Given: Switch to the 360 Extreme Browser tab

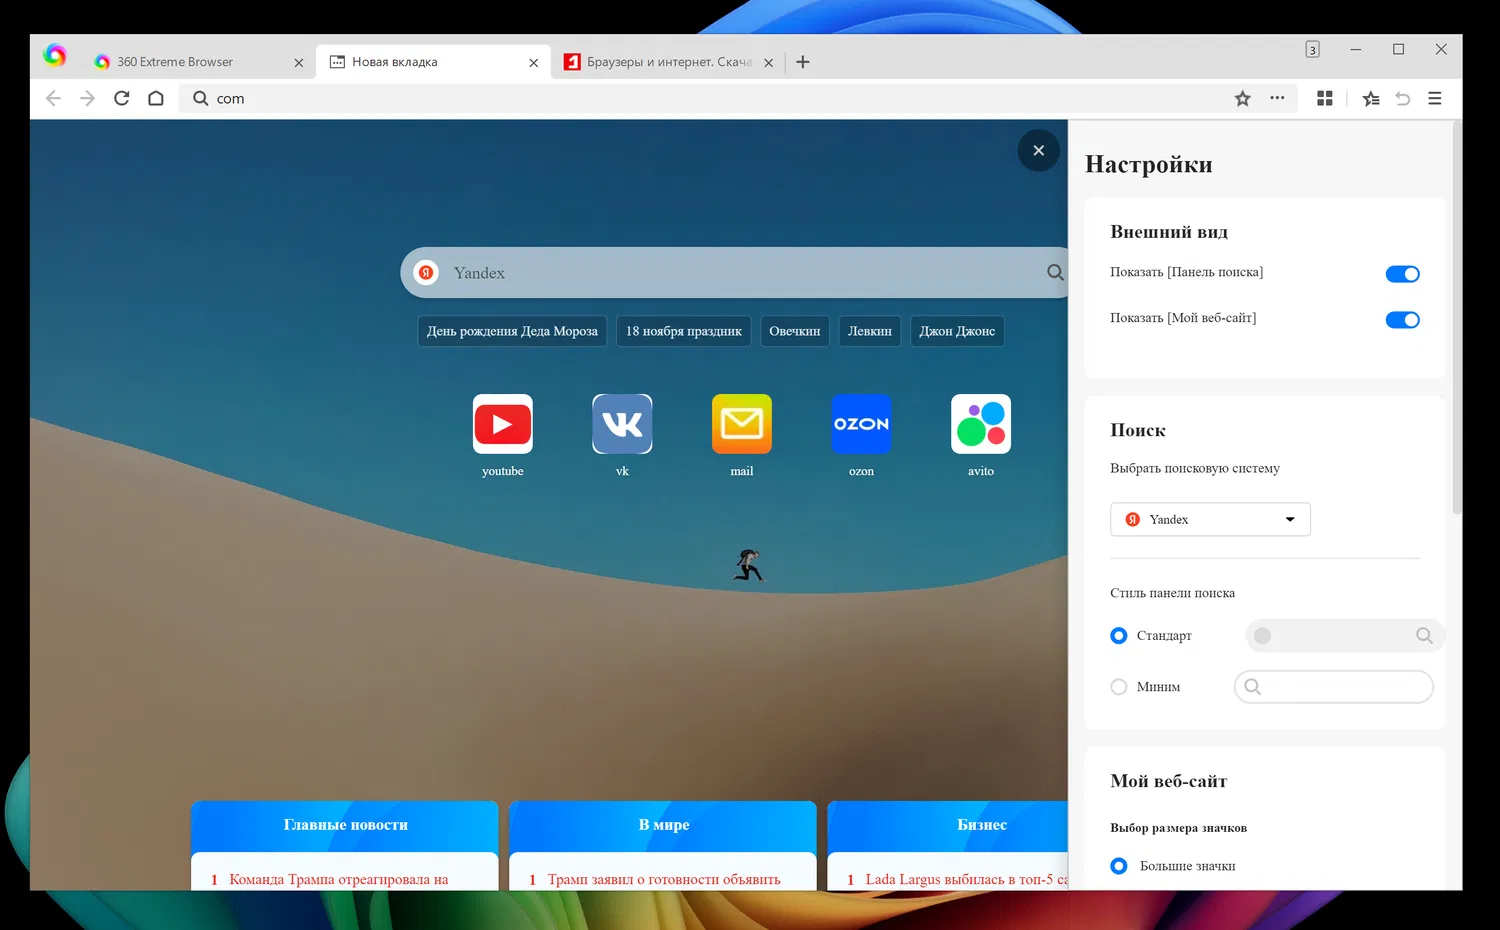Looking at the screenshot, I should pyautogui.click(x=196, y=62).
